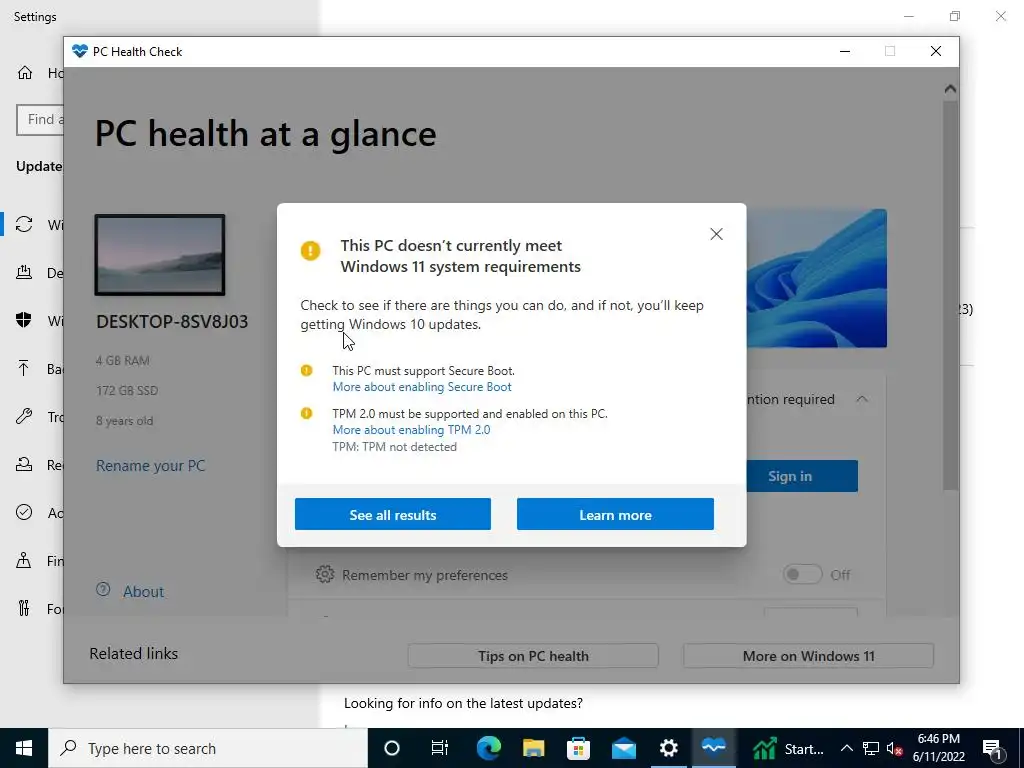Click the Sign in button
The image size is (1024, 768).
[x=801, y=476]
